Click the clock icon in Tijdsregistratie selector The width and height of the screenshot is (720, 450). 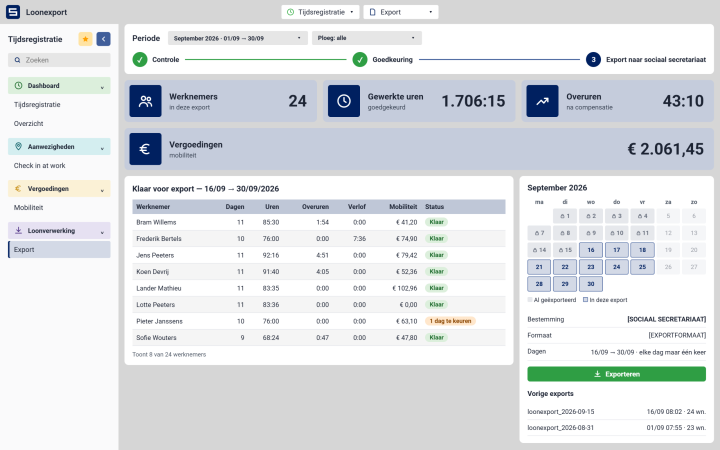click(290, 12)
